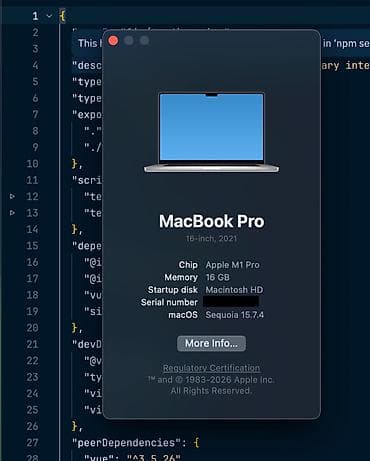Click the More Info... button
370x461 pixels.
tap(211, 343)
